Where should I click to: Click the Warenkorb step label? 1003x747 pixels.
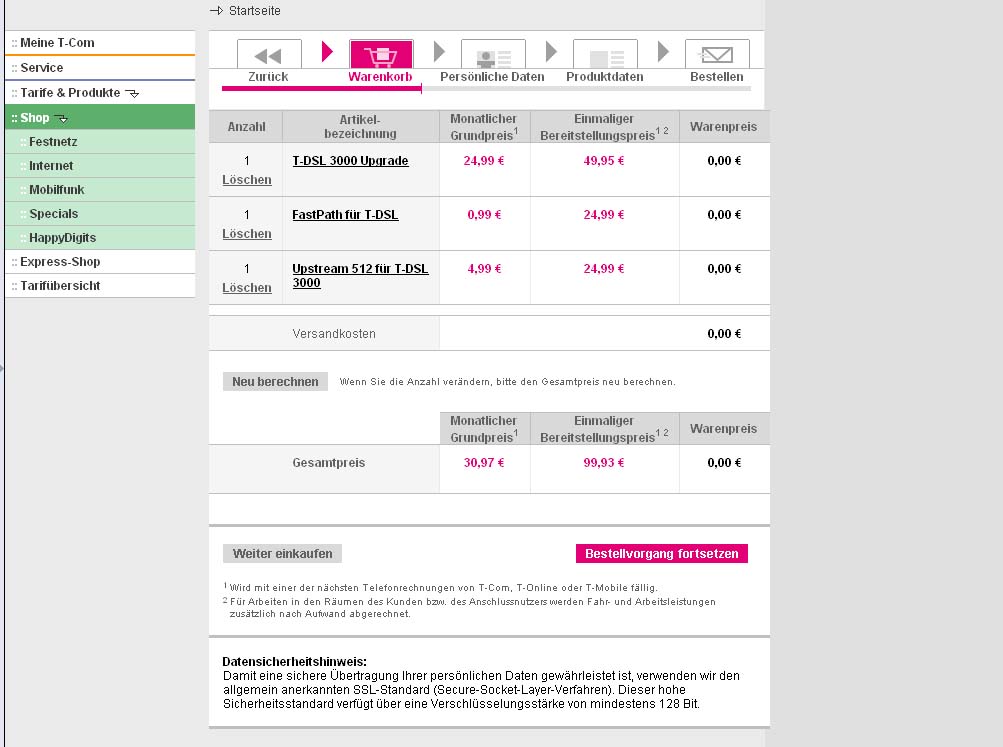[380, 77]
